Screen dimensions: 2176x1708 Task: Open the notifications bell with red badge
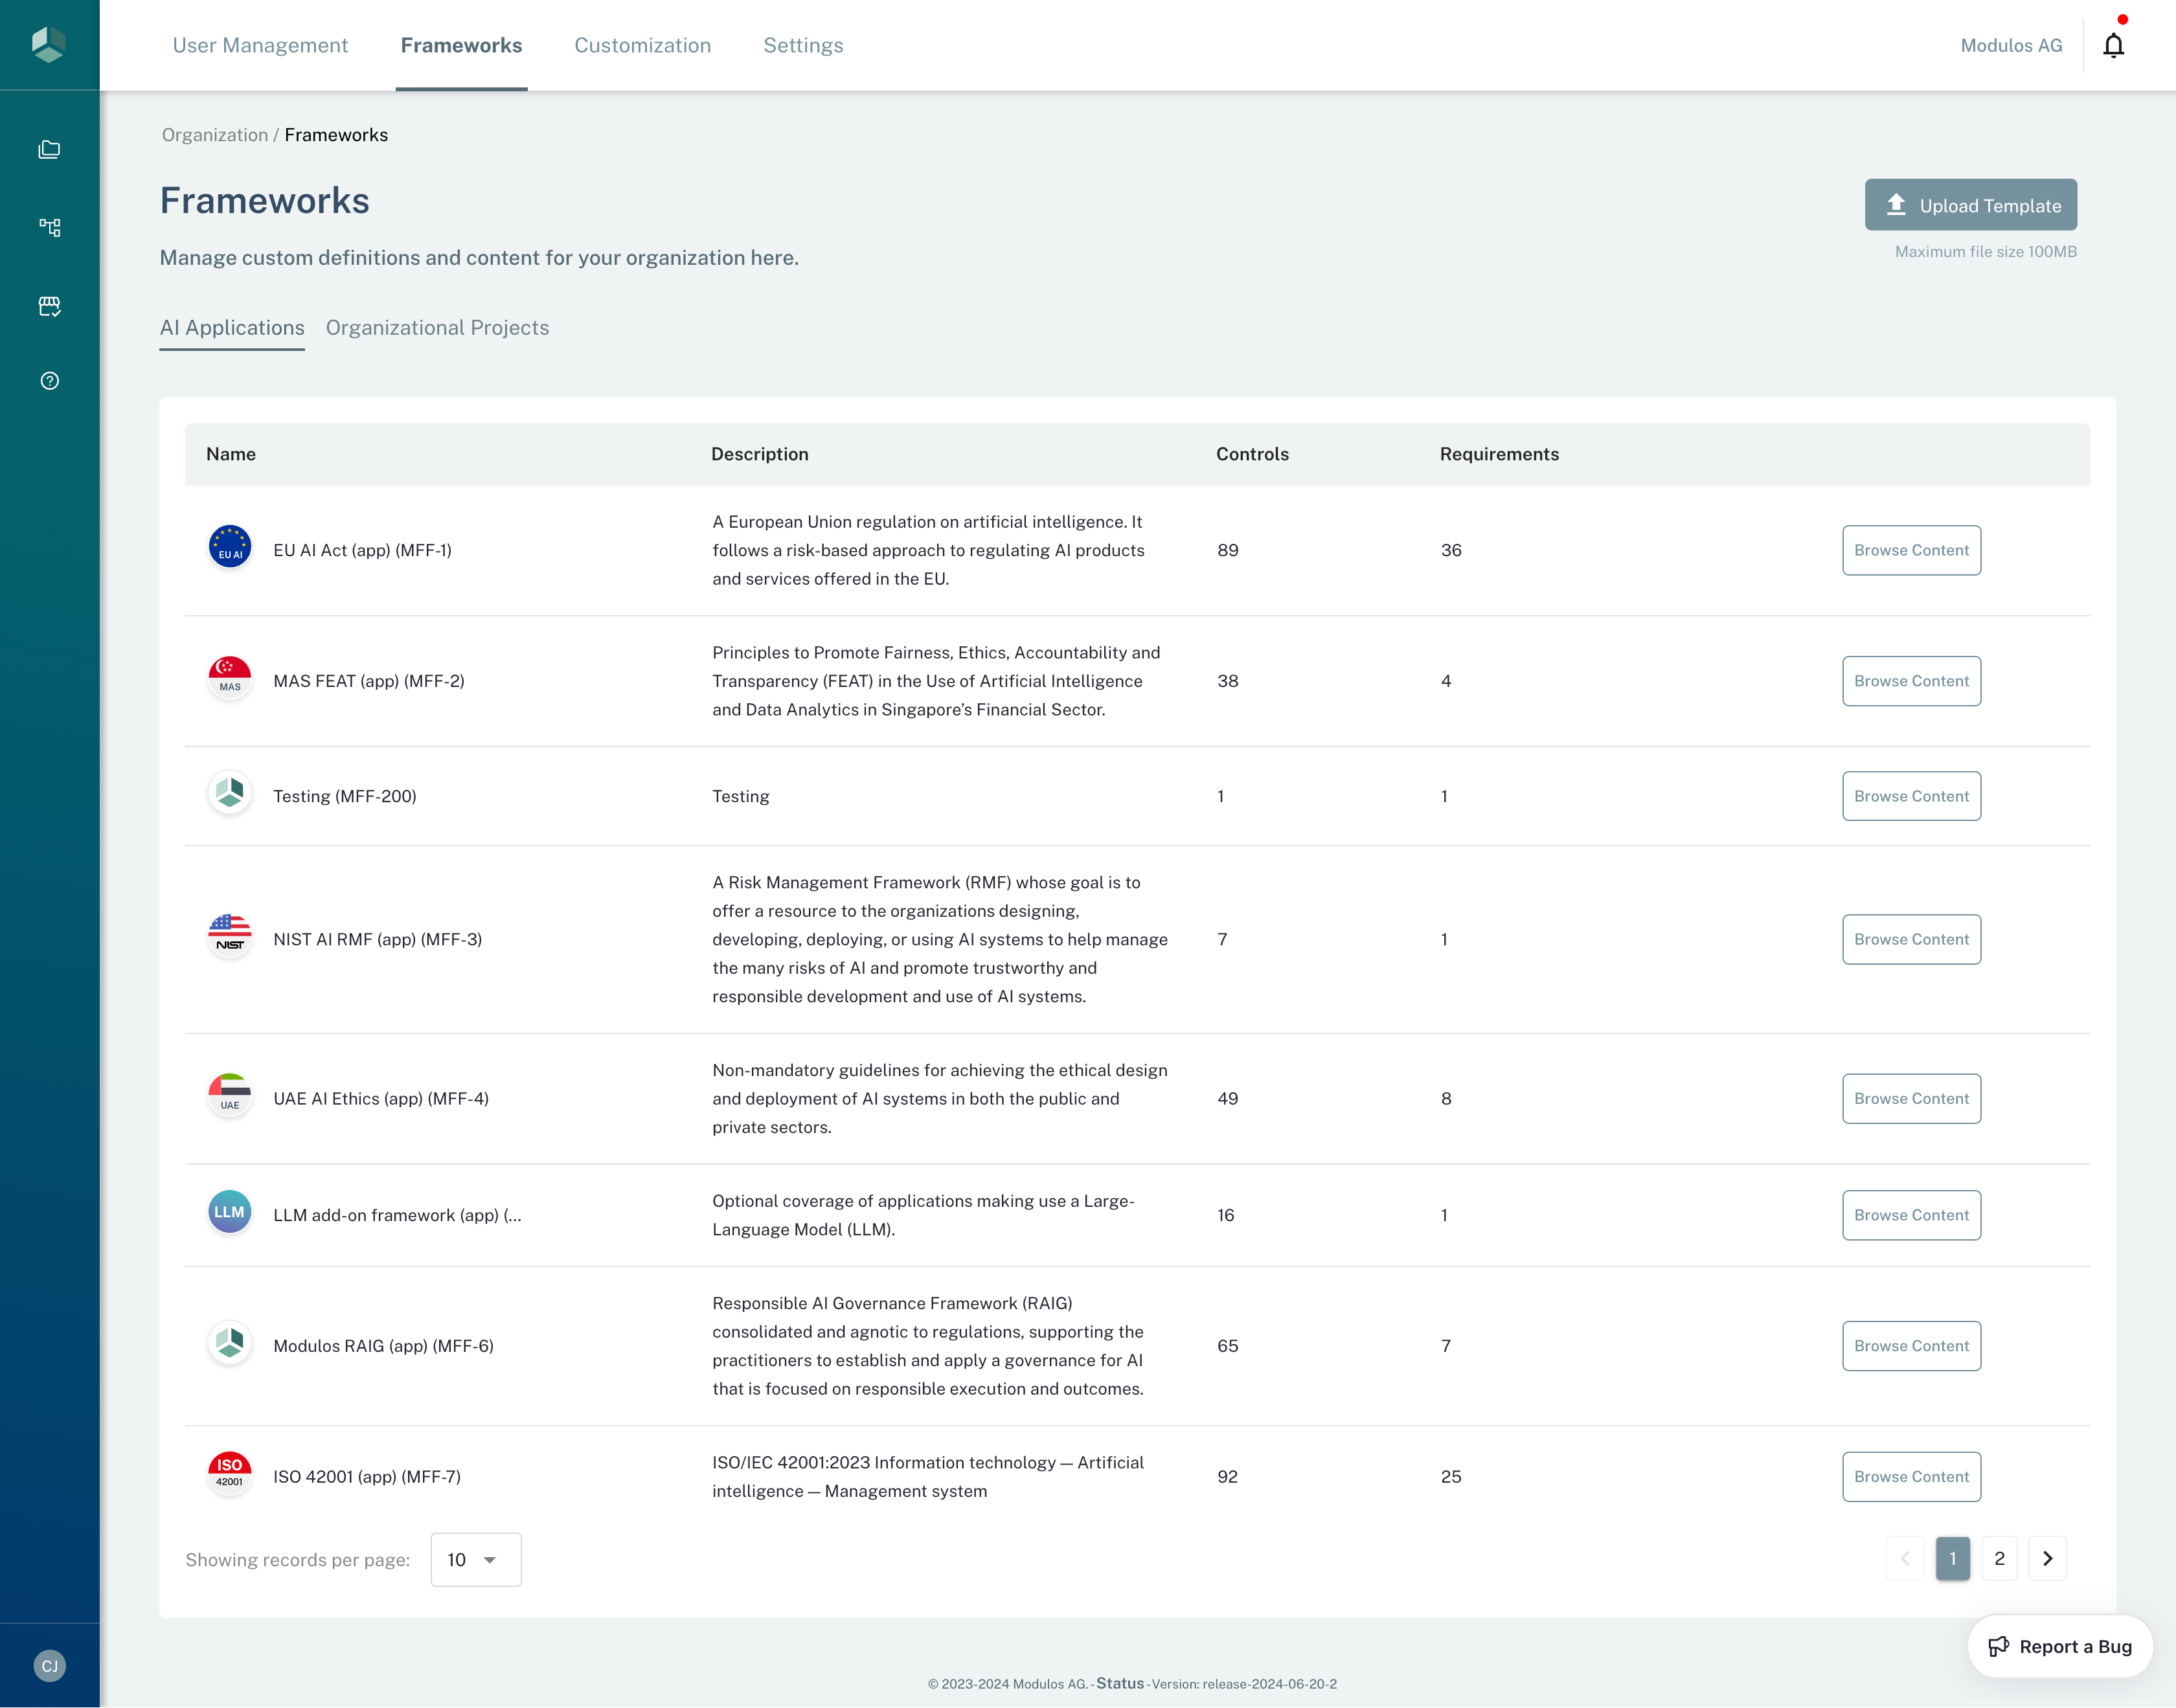click(x=2113, y=44)
